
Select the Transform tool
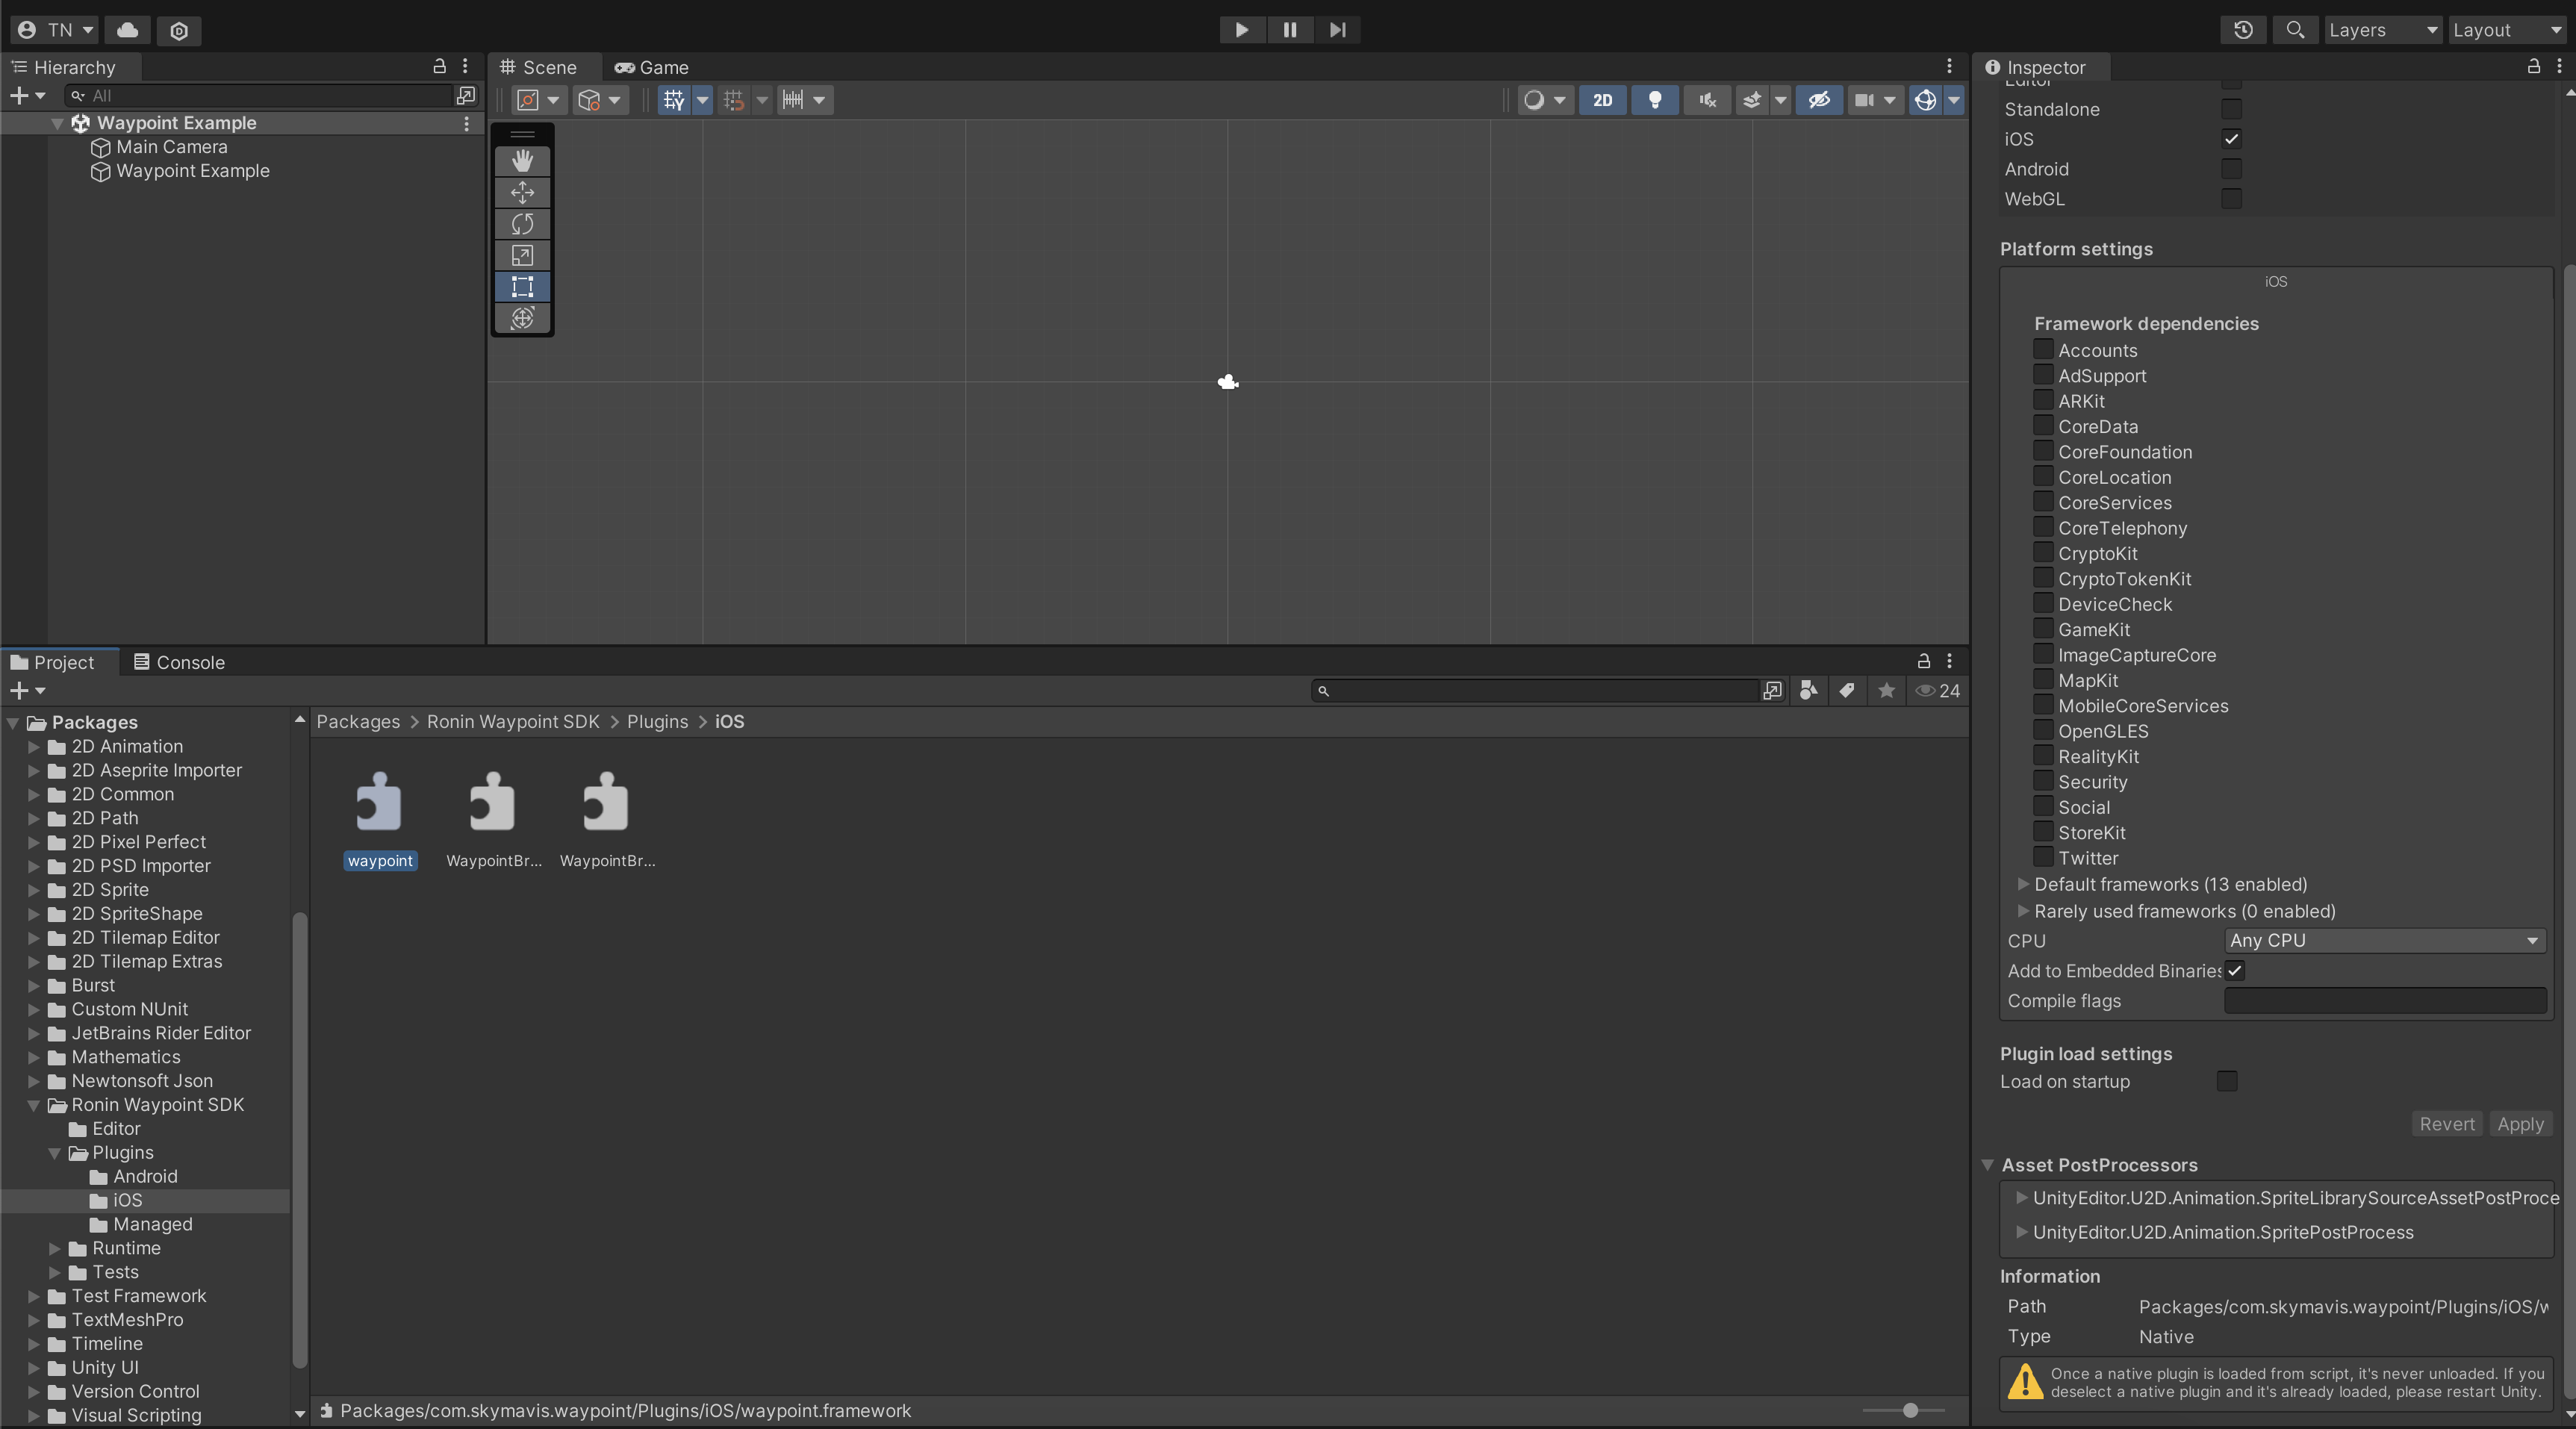522,318
